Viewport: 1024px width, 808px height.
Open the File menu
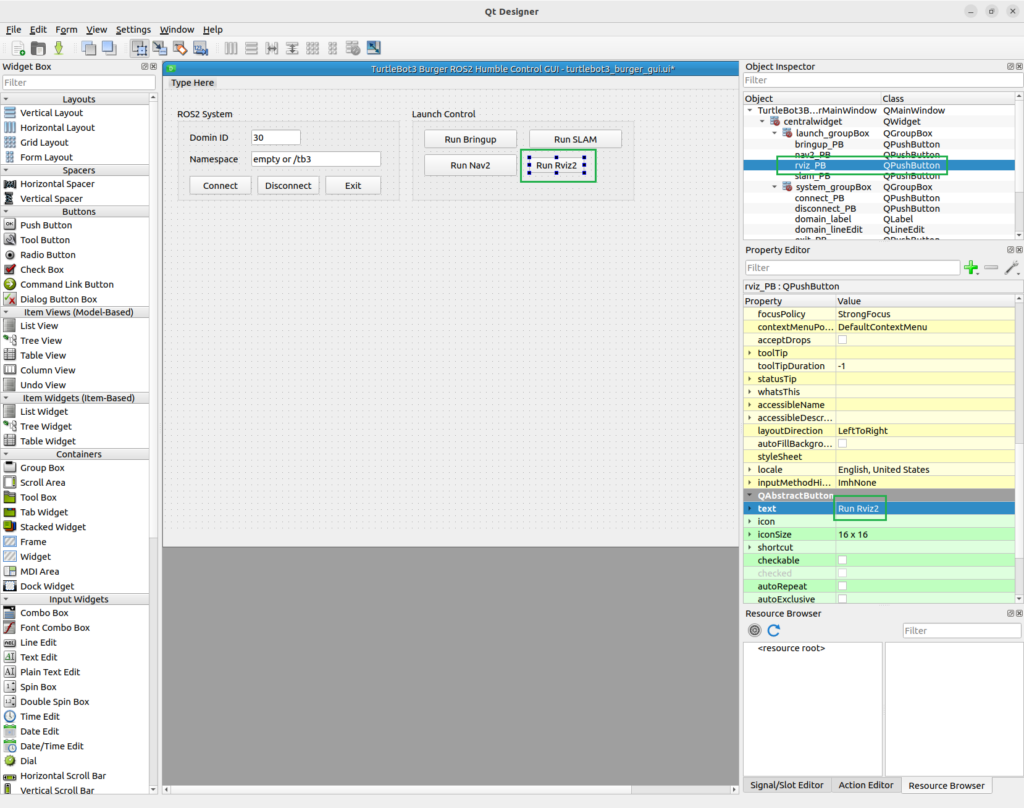(x=13, y=29)
